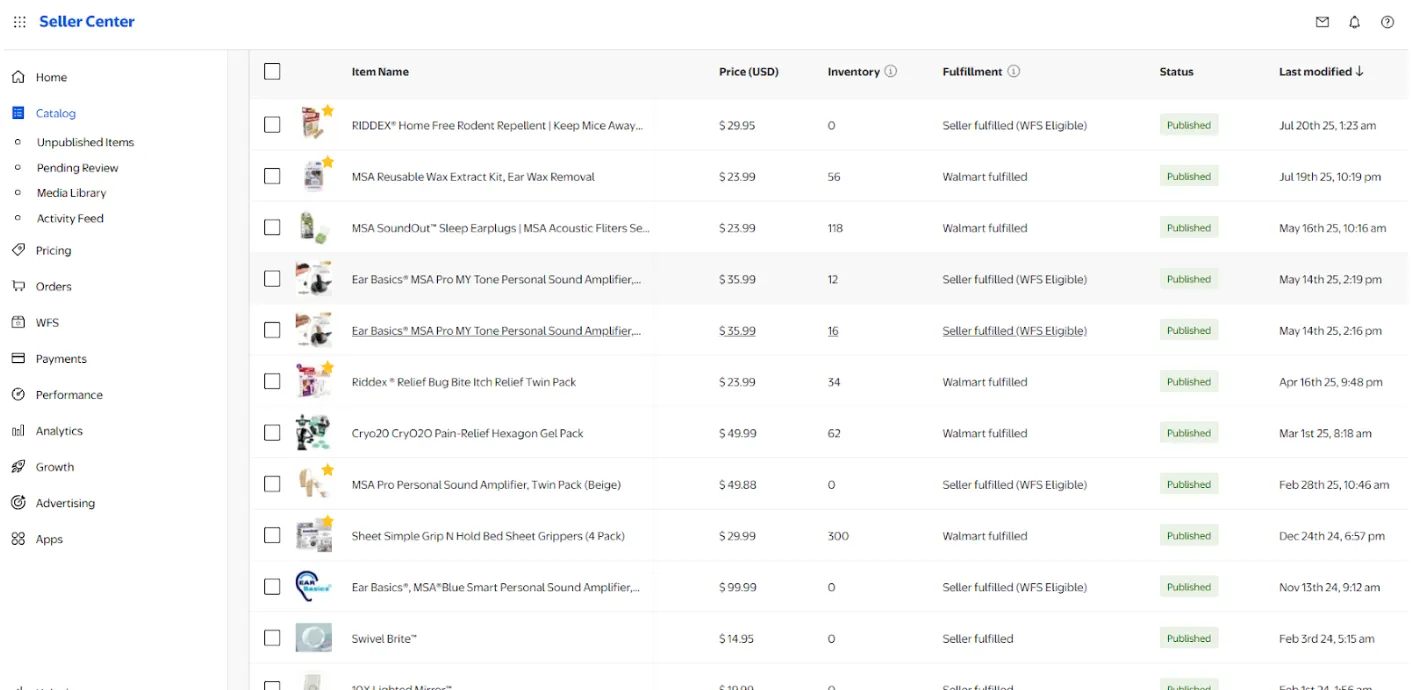The width and height of the screenshot is (1411, 690).
Task: Check the Sheet Simple Bed Sheet Grippers row
Action: 272,535
